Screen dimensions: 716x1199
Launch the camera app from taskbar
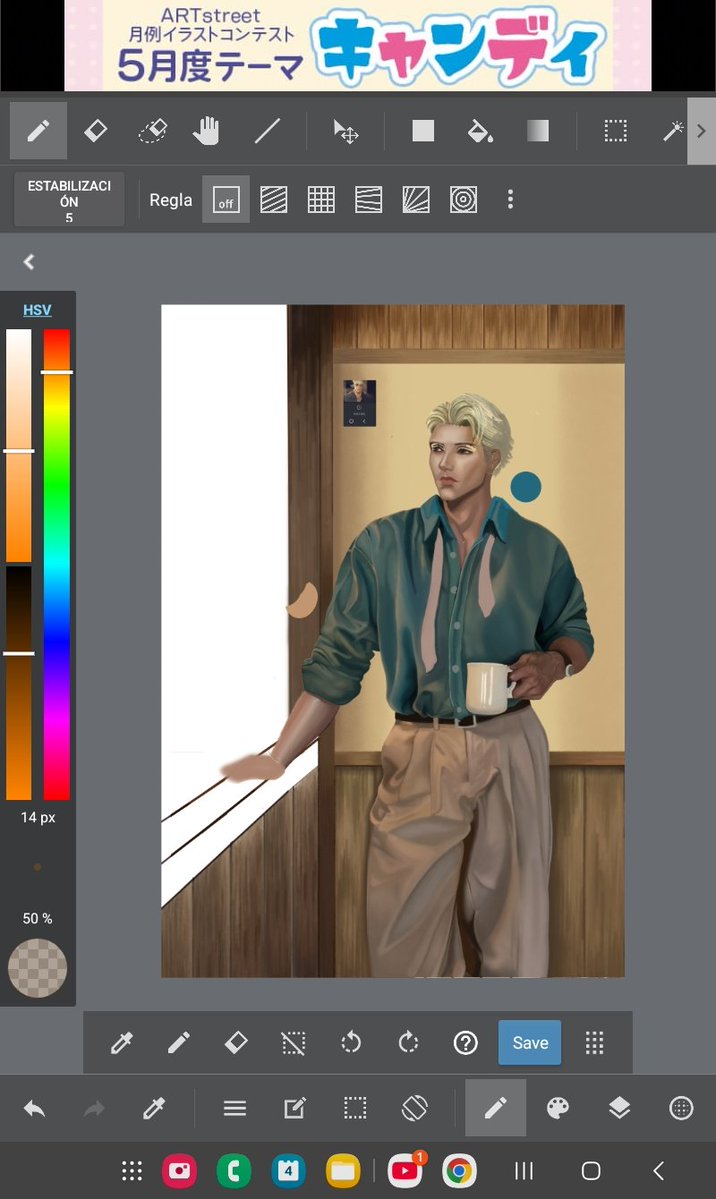(180, 1171)
